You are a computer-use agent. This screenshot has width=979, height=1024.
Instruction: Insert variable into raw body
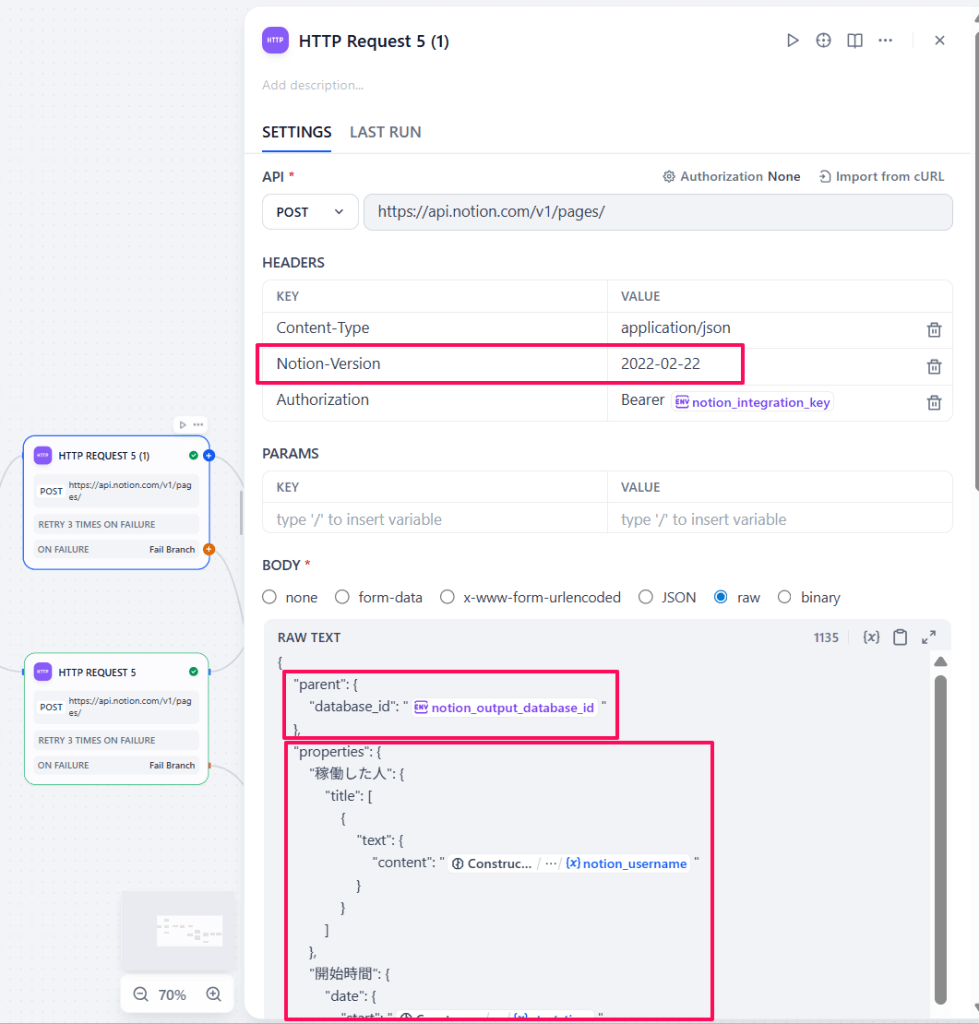pos(871,637)
